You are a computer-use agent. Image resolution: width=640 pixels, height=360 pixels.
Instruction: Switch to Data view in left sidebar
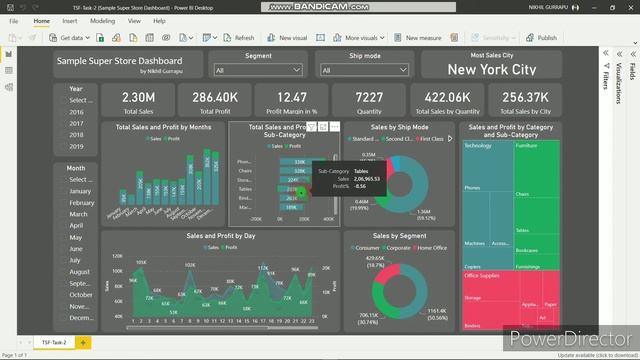(9, 71)
